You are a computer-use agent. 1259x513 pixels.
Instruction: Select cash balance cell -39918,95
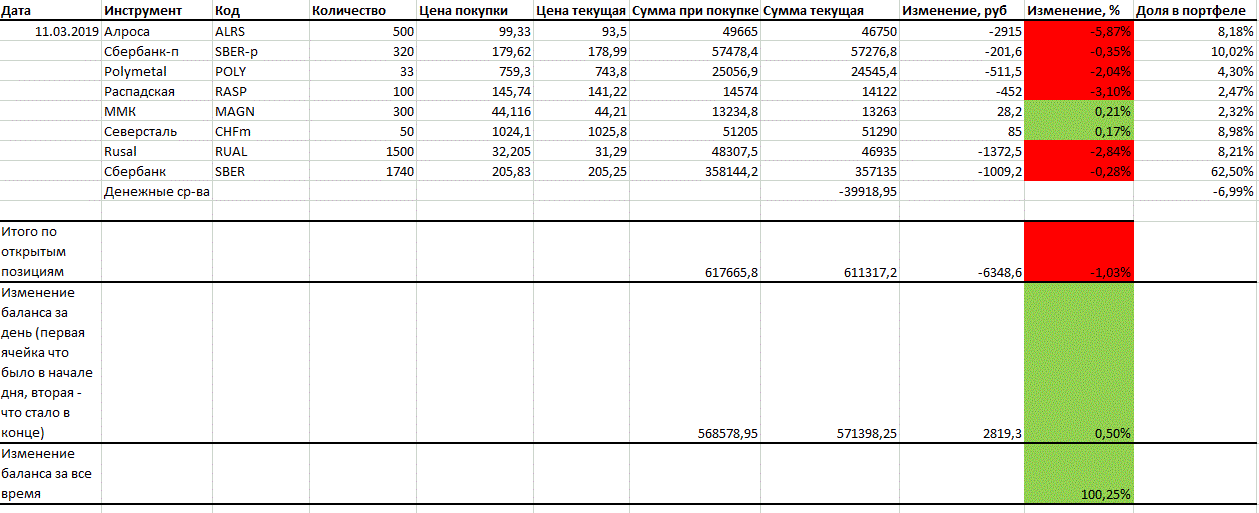[x=830, y=191]
